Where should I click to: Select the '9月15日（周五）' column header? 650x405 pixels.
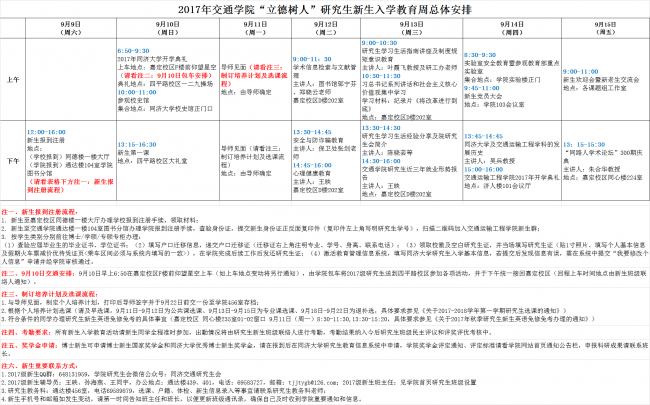tap(605, 28)
